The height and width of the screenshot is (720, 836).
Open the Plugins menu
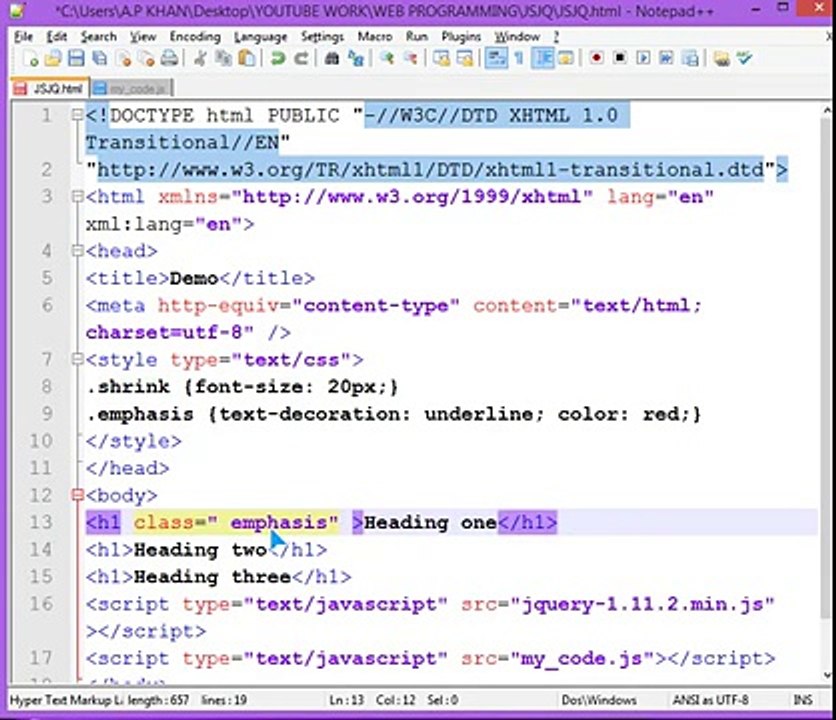point(461,36)
